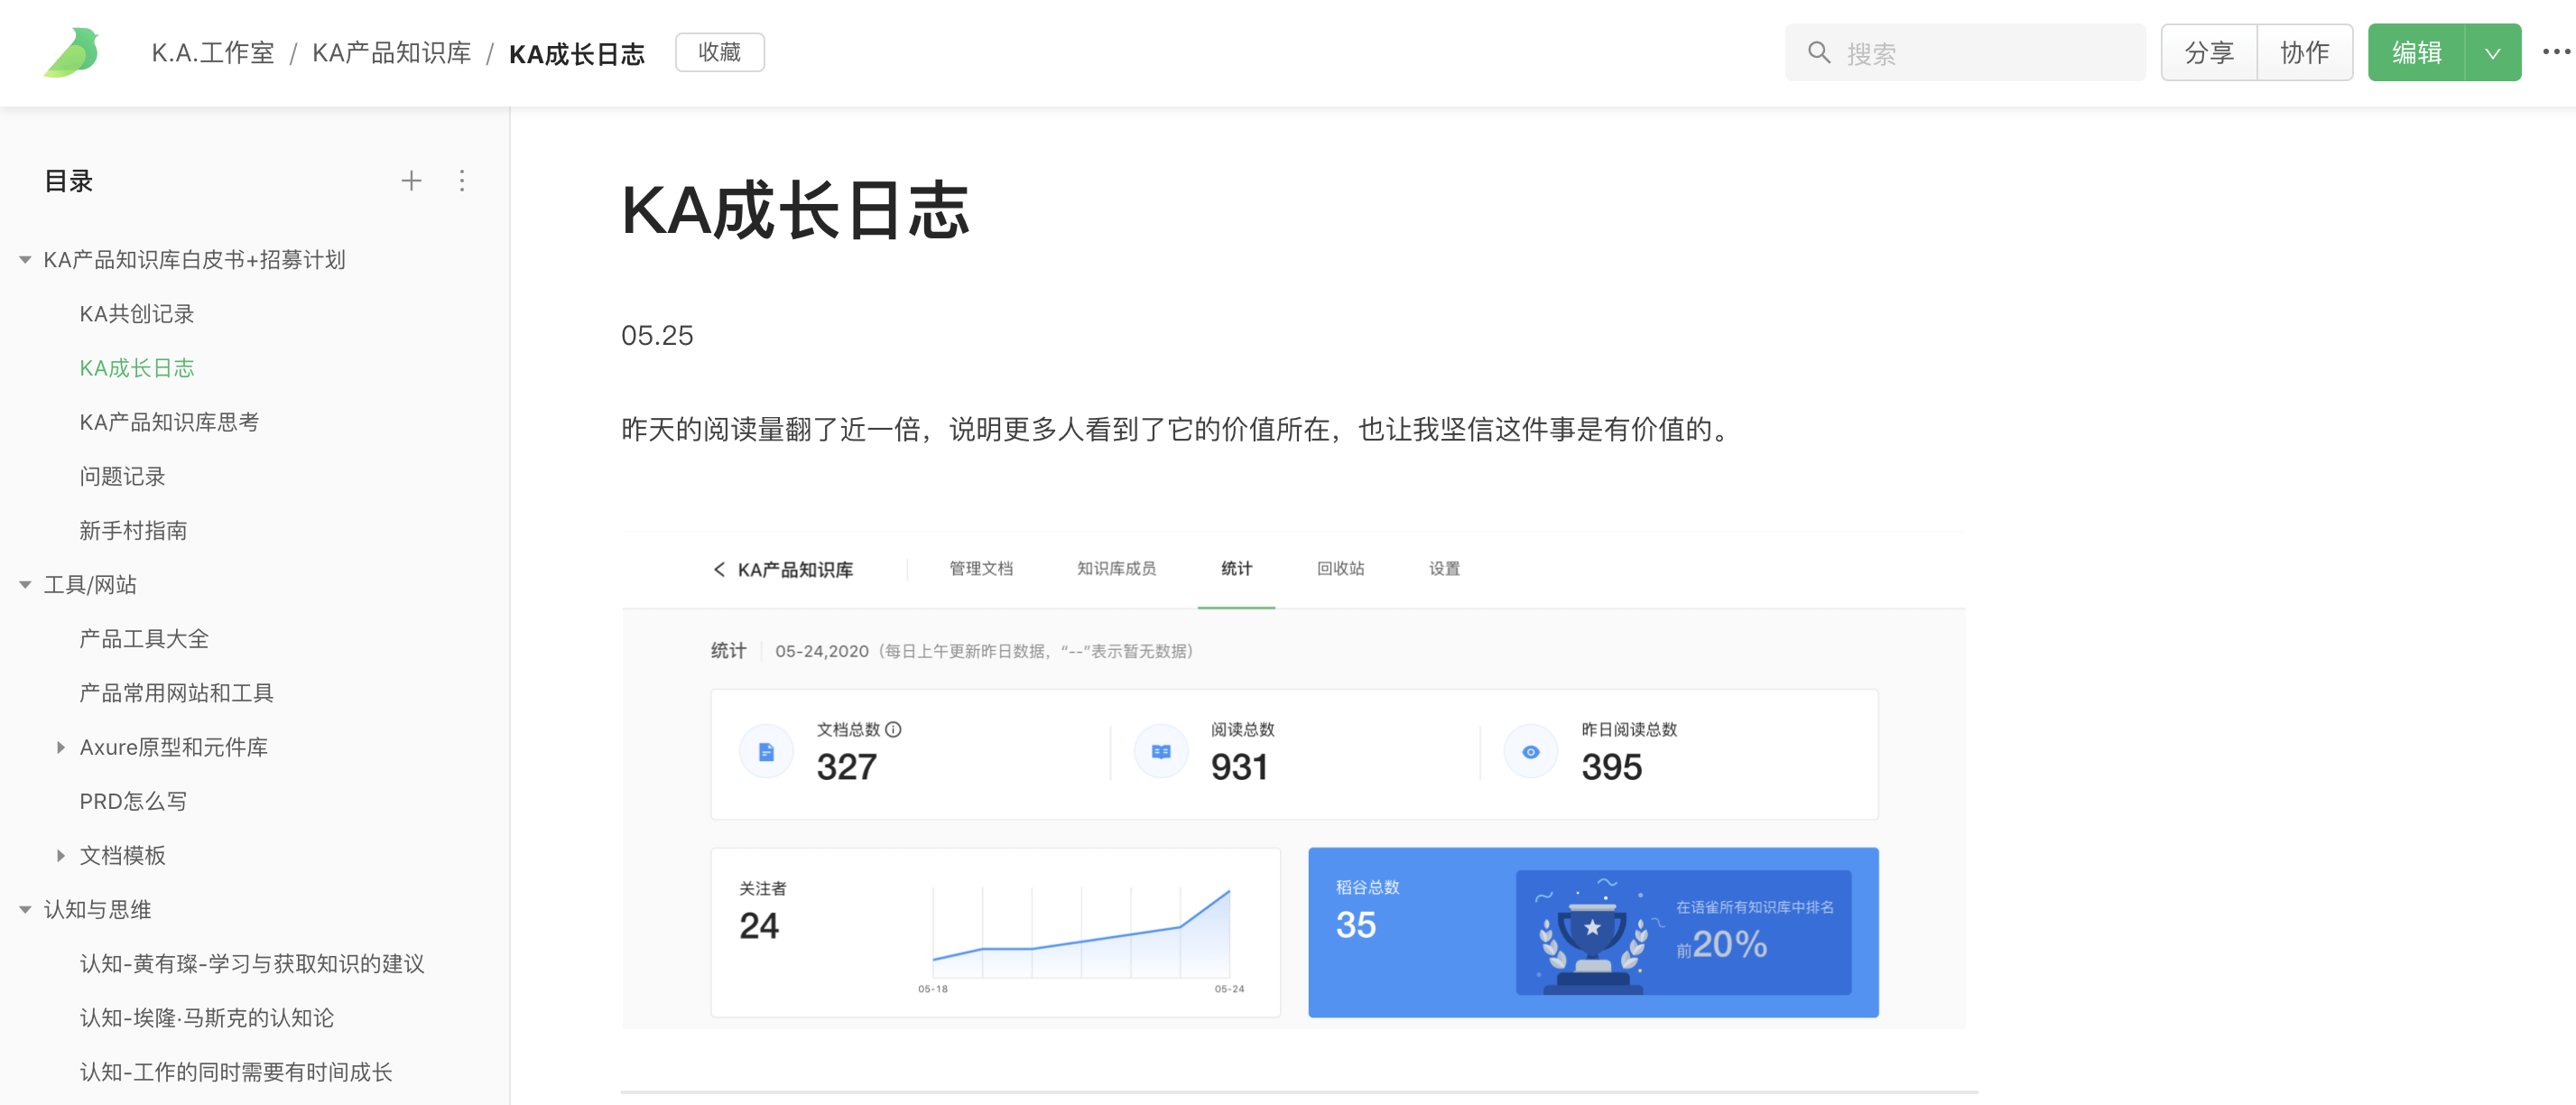This screenshot has width=2576, height=1105.
Task: Click the 文档总数 info circle icon
Action: point(894,730)
